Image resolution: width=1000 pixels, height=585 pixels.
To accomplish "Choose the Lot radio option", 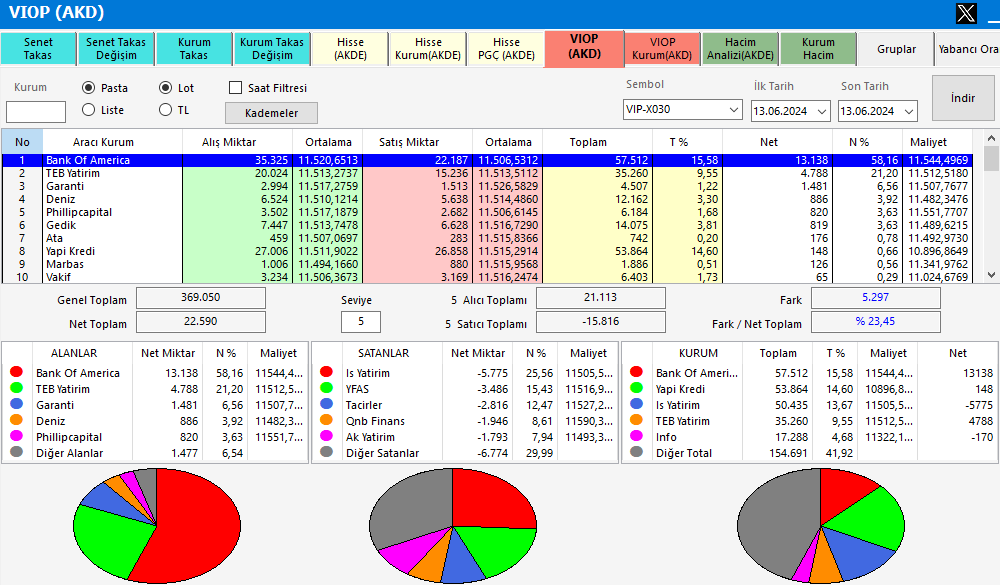I will click(165, 87).
